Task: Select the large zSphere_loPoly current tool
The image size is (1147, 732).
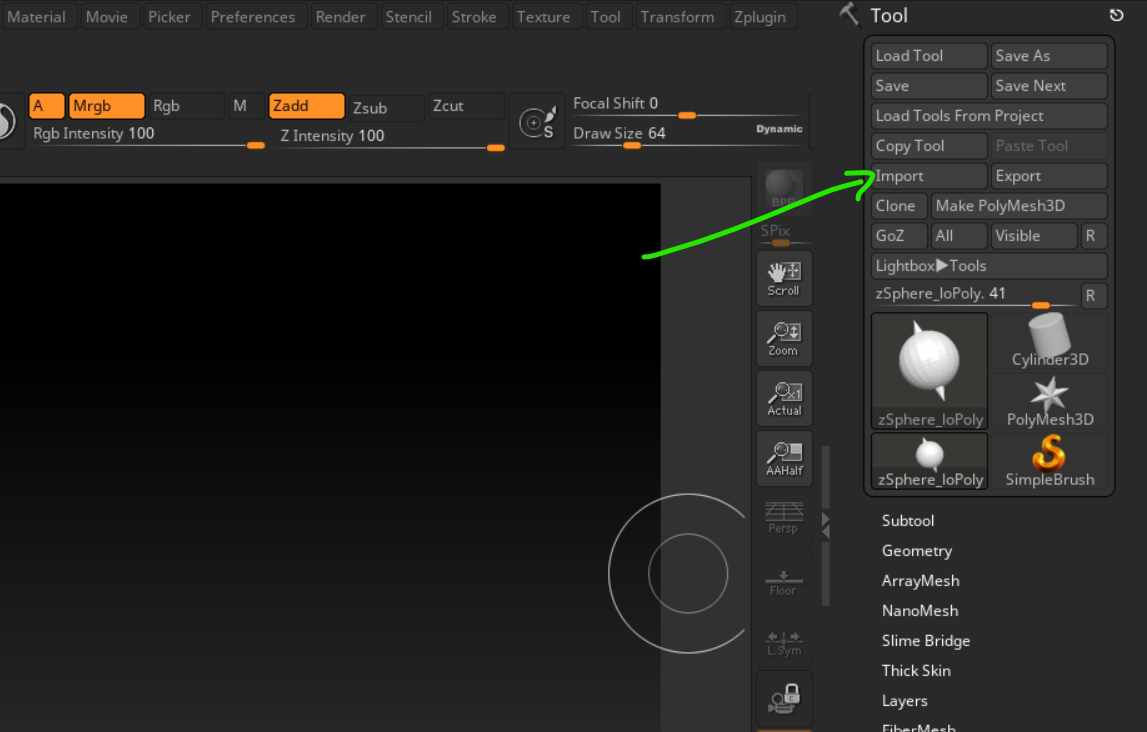Action: tap(930, 371)
